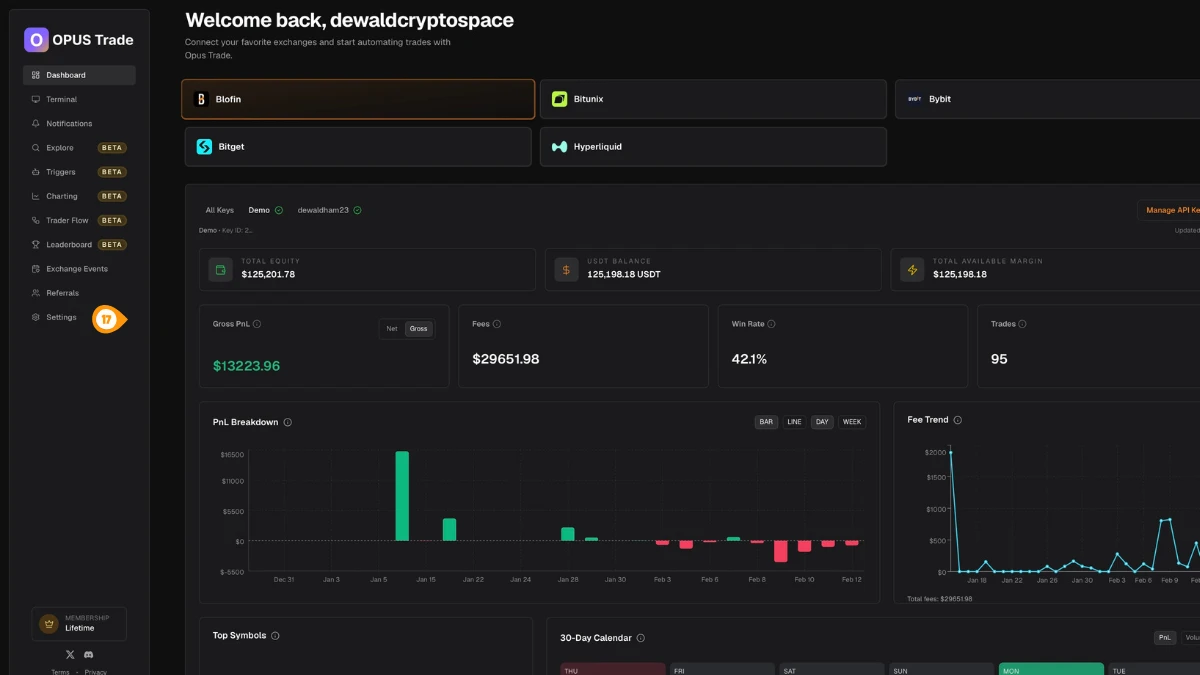Image resolution: width=1200 pixels, height=675 pixels.
Task: Select the Demo API key tab
Action: [265, 210]
